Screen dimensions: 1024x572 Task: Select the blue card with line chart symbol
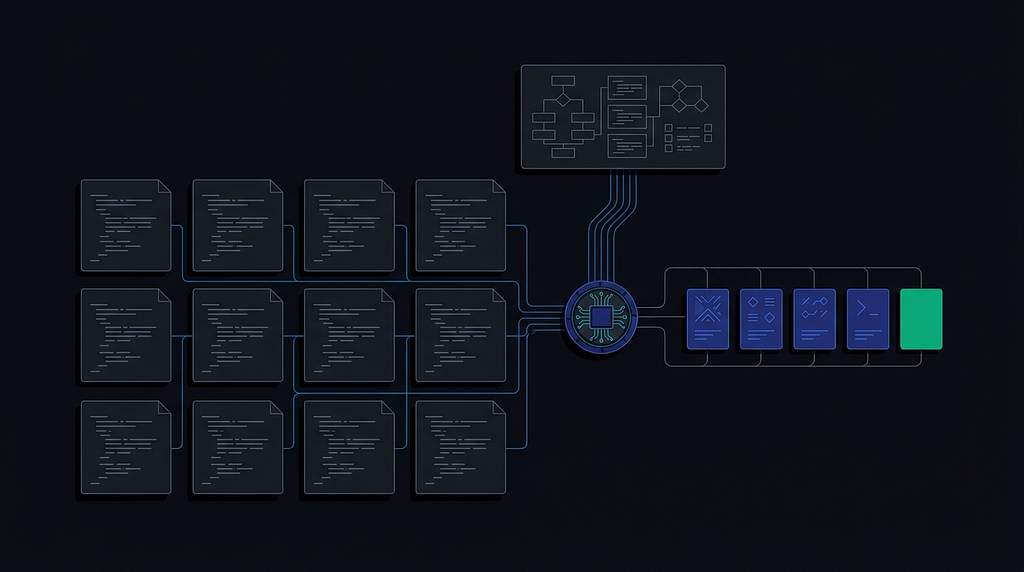(814, 319)
